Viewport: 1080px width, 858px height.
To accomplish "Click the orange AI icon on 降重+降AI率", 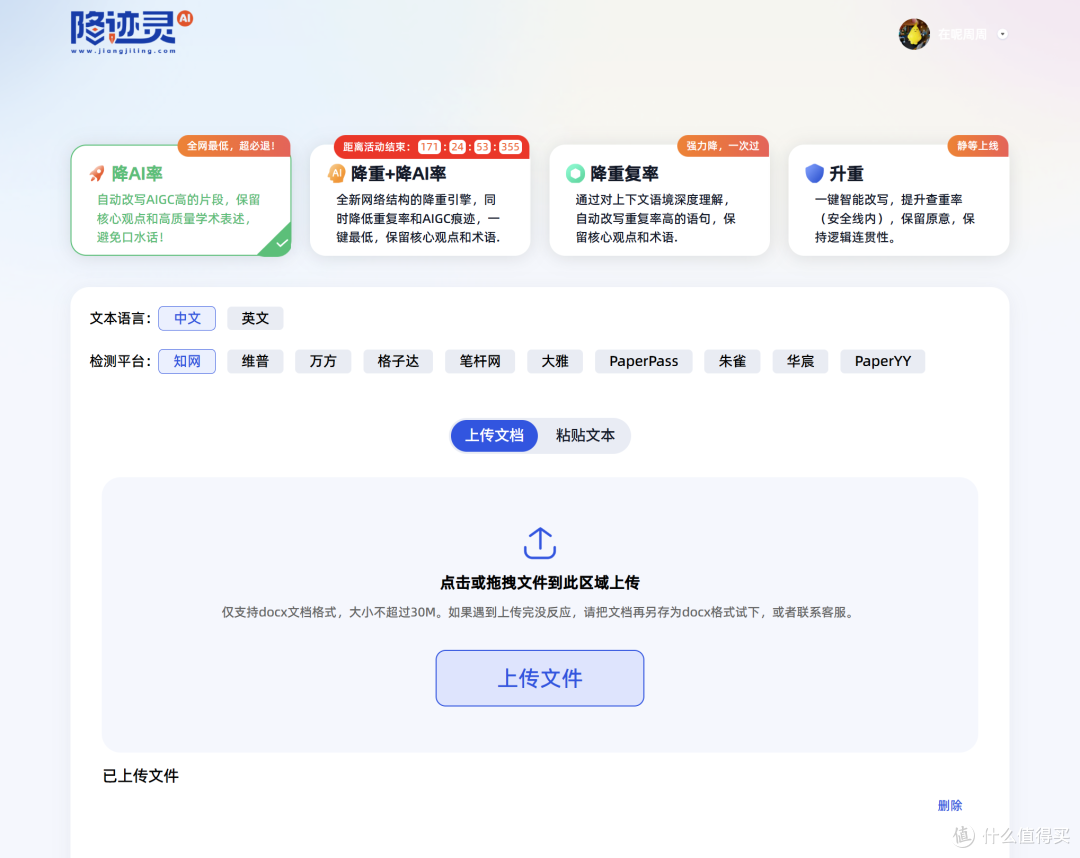I will pyautogui.click(x=337, y=174).
